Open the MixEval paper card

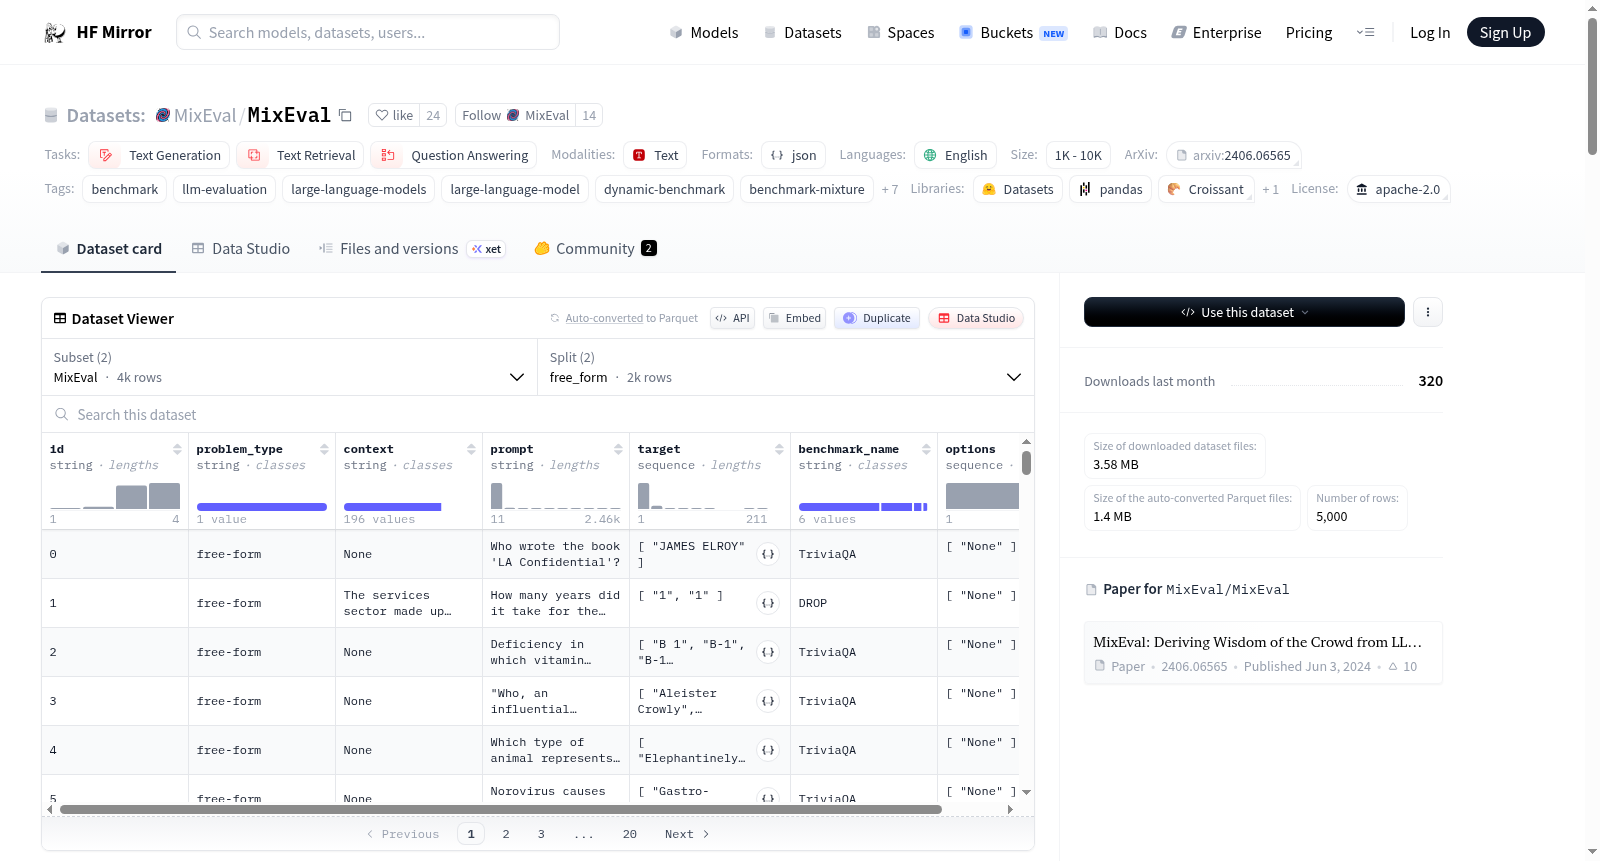1263,653
